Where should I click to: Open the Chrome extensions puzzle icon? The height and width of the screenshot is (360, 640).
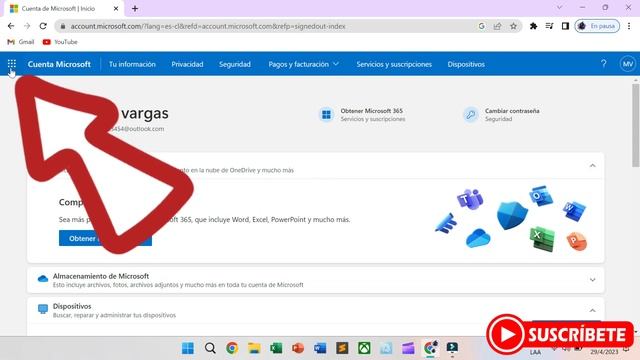533,26
